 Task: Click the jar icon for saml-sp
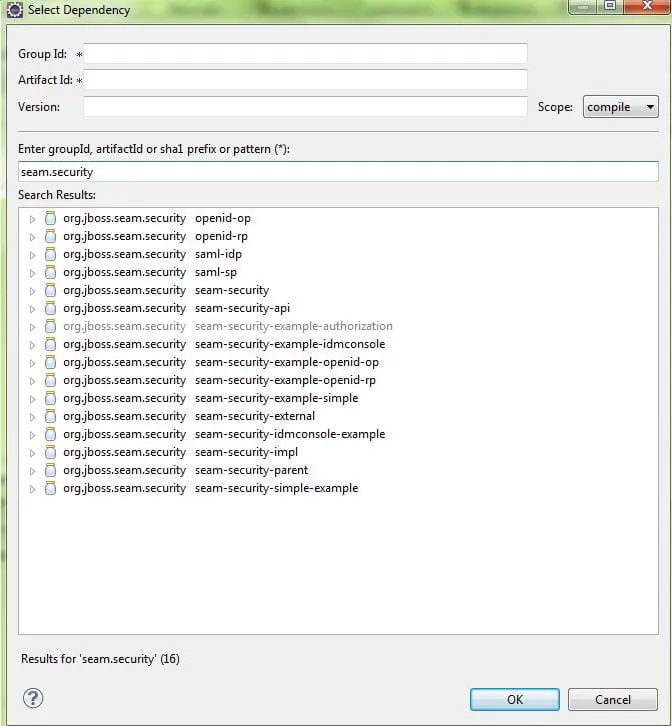click(50, 272)
